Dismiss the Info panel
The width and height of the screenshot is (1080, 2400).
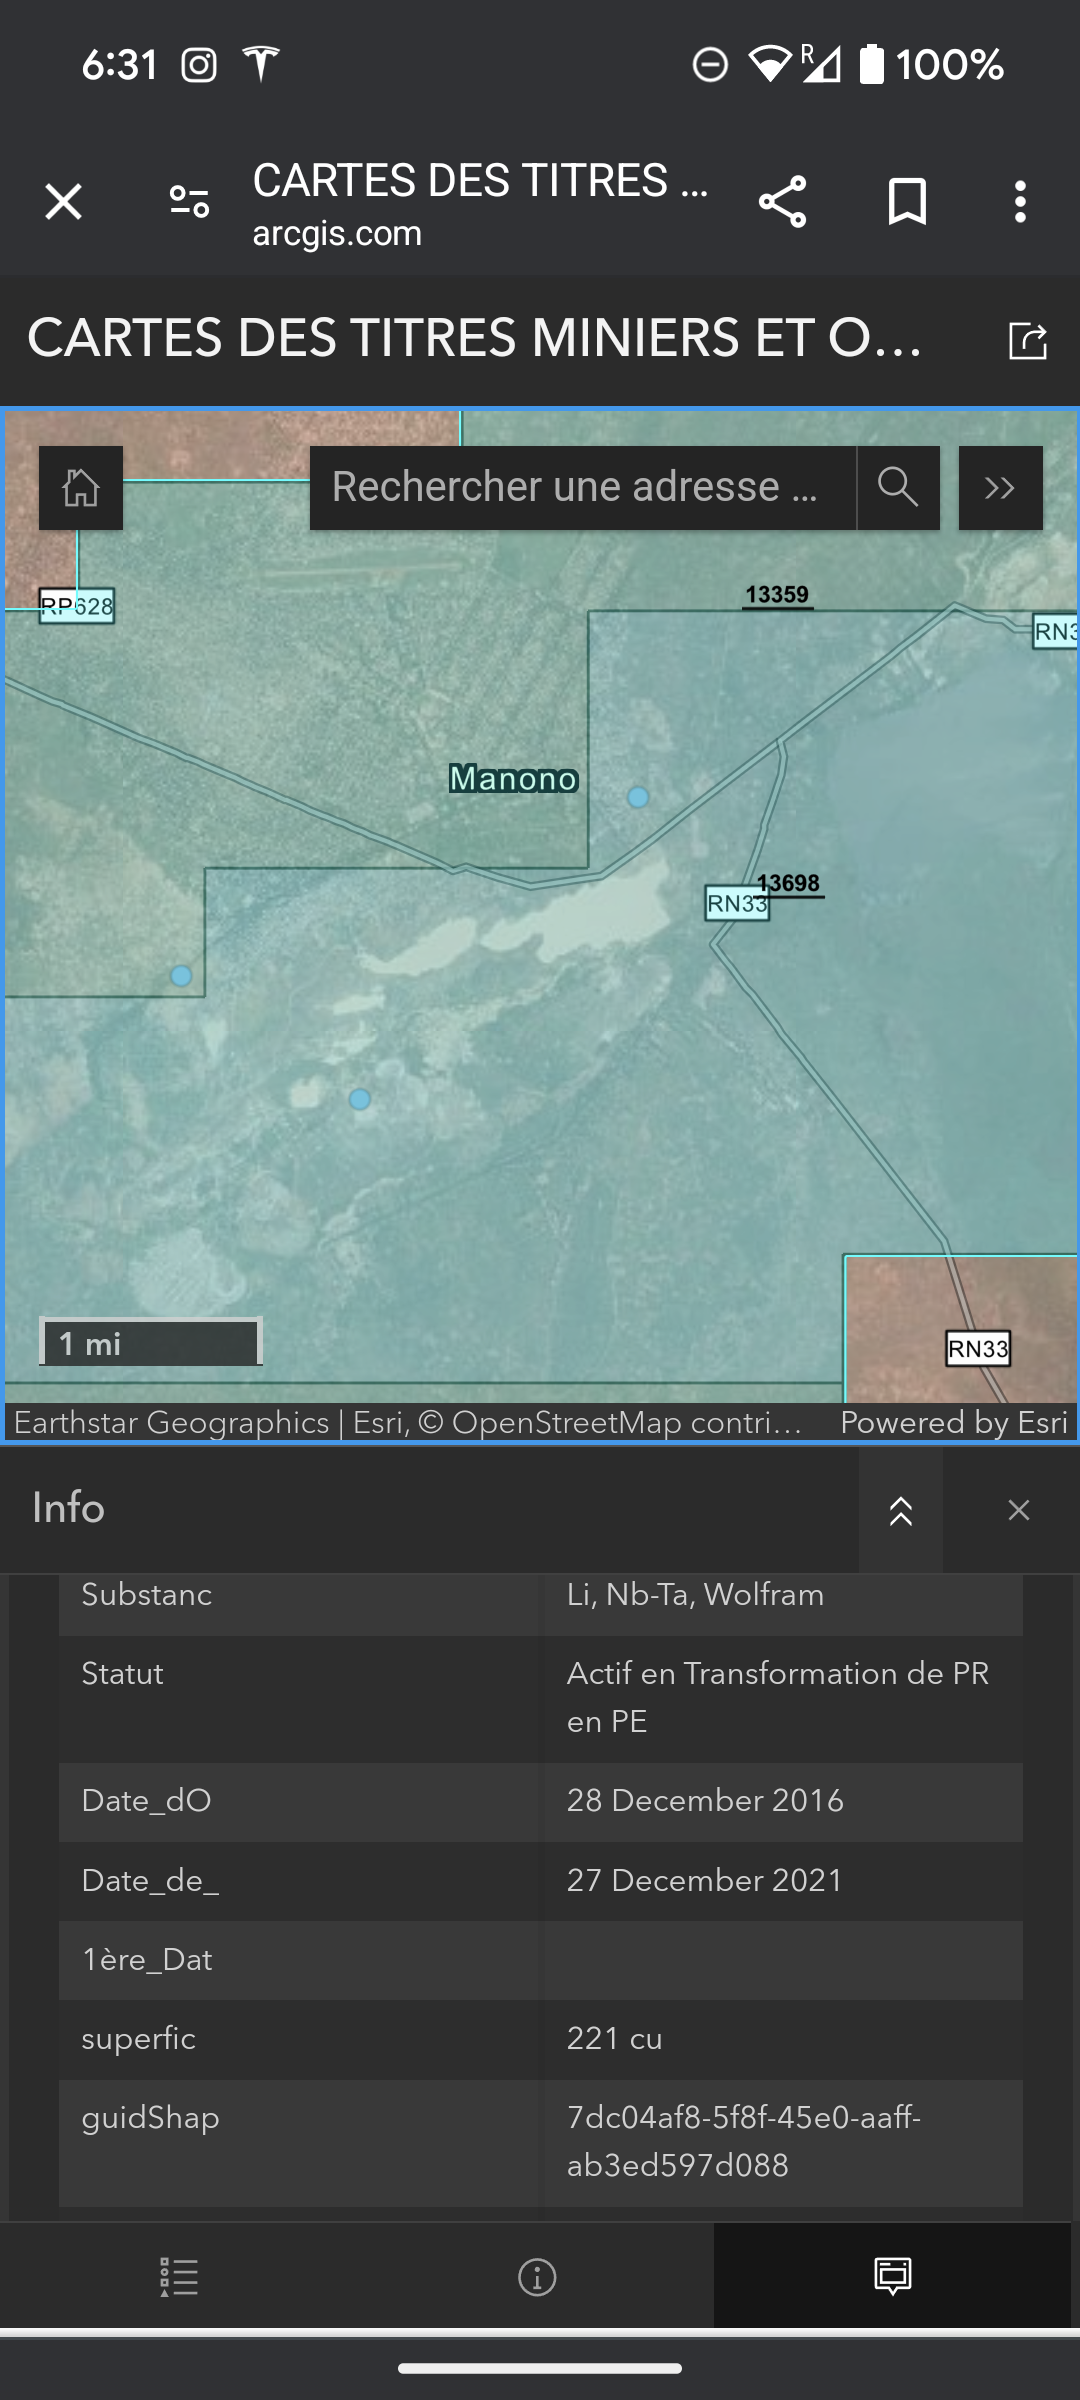tap(1018, 1510)
